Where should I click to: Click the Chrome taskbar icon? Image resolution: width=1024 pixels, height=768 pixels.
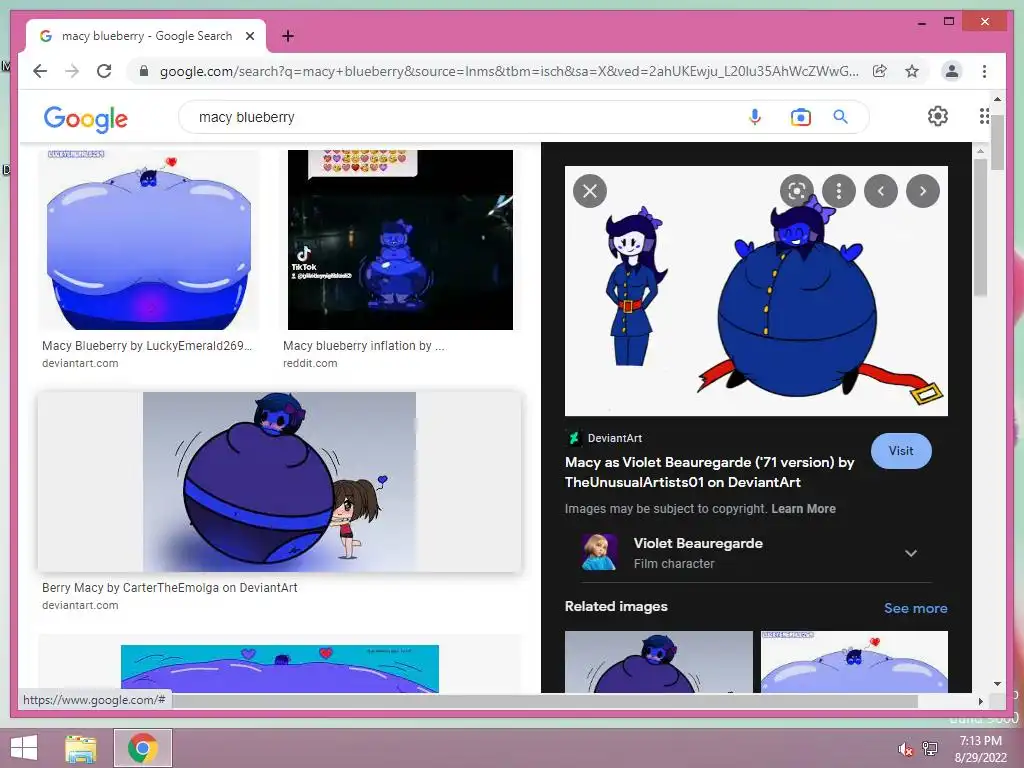click(143, 748)
